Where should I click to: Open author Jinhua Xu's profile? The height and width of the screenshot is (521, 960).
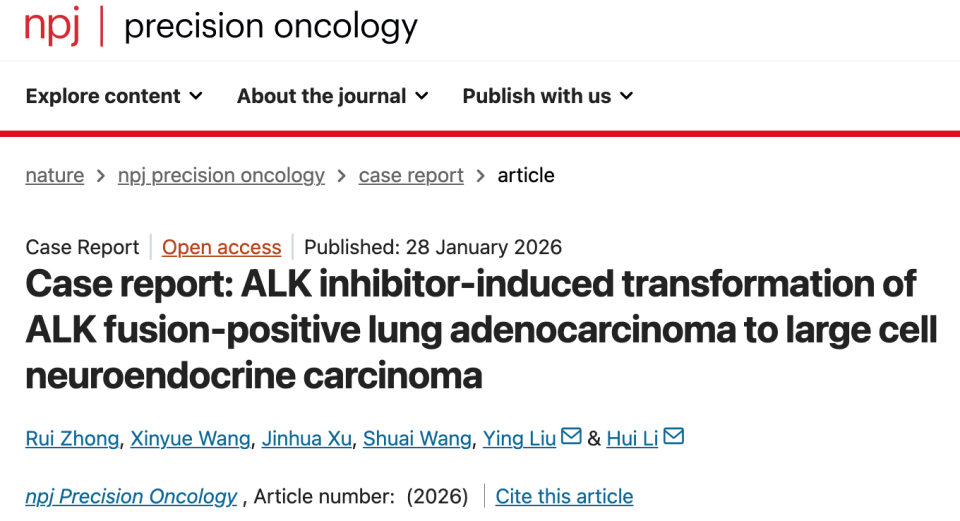306,438
